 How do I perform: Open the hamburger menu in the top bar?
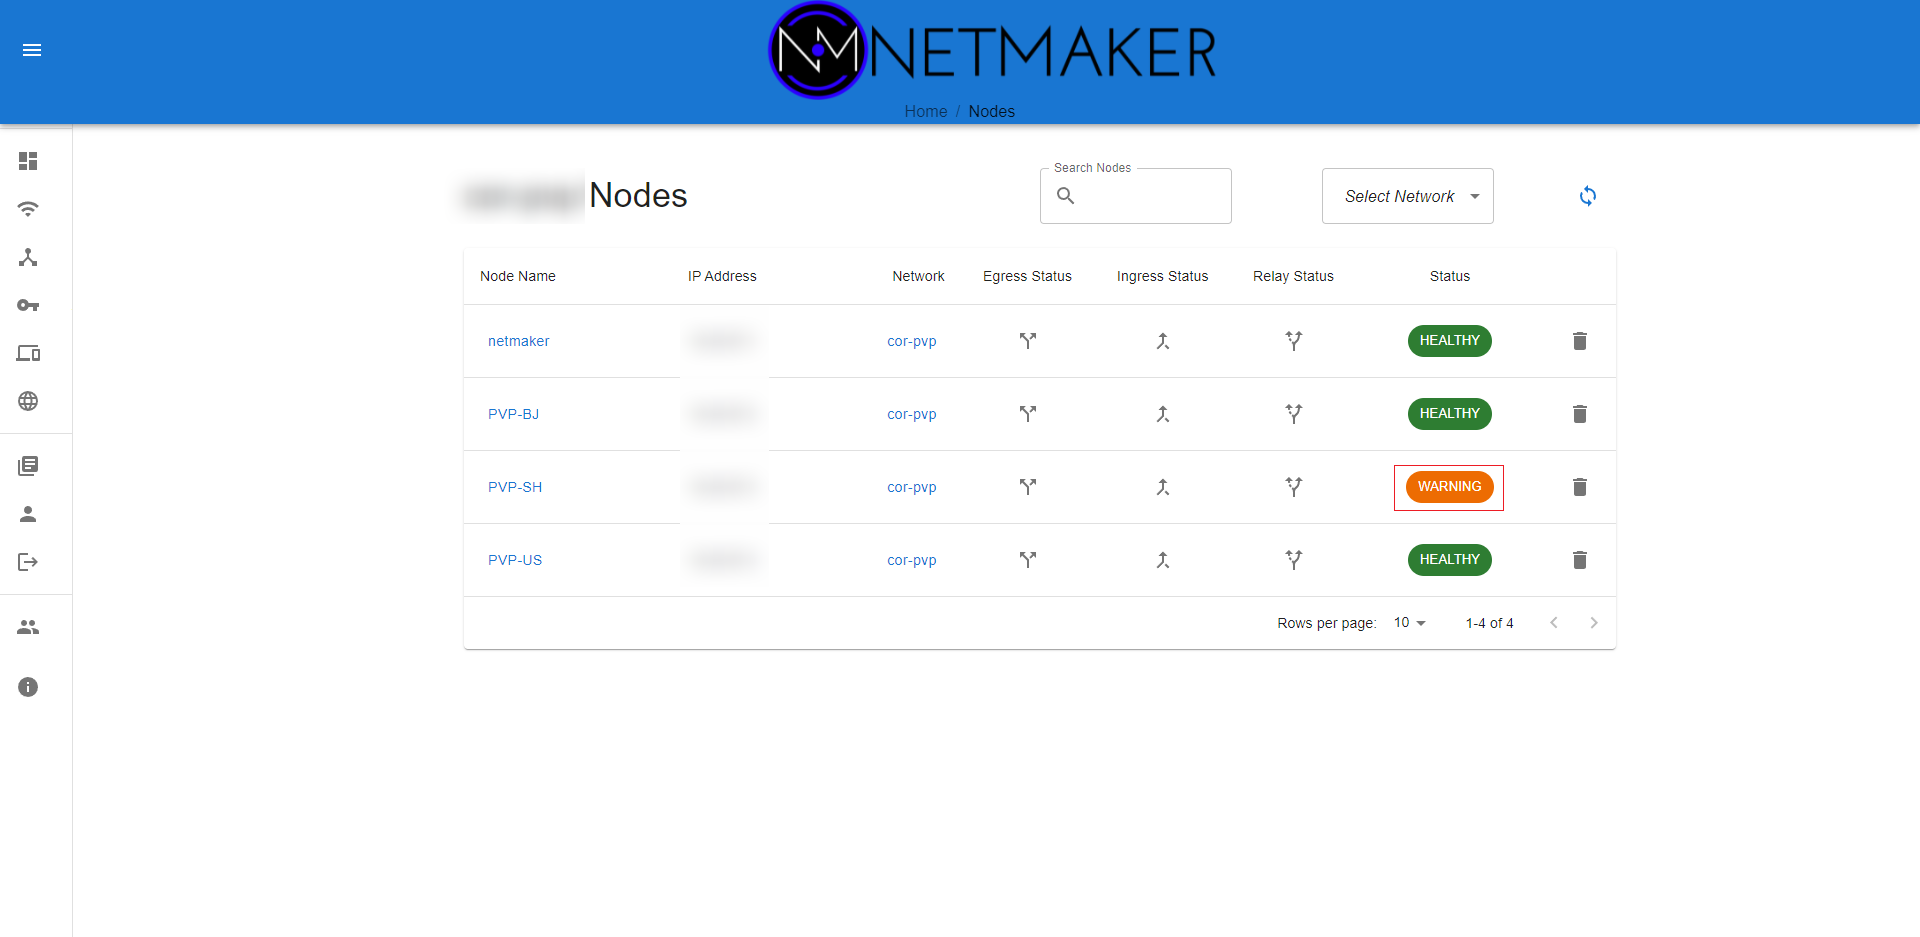tap(32, 50)
